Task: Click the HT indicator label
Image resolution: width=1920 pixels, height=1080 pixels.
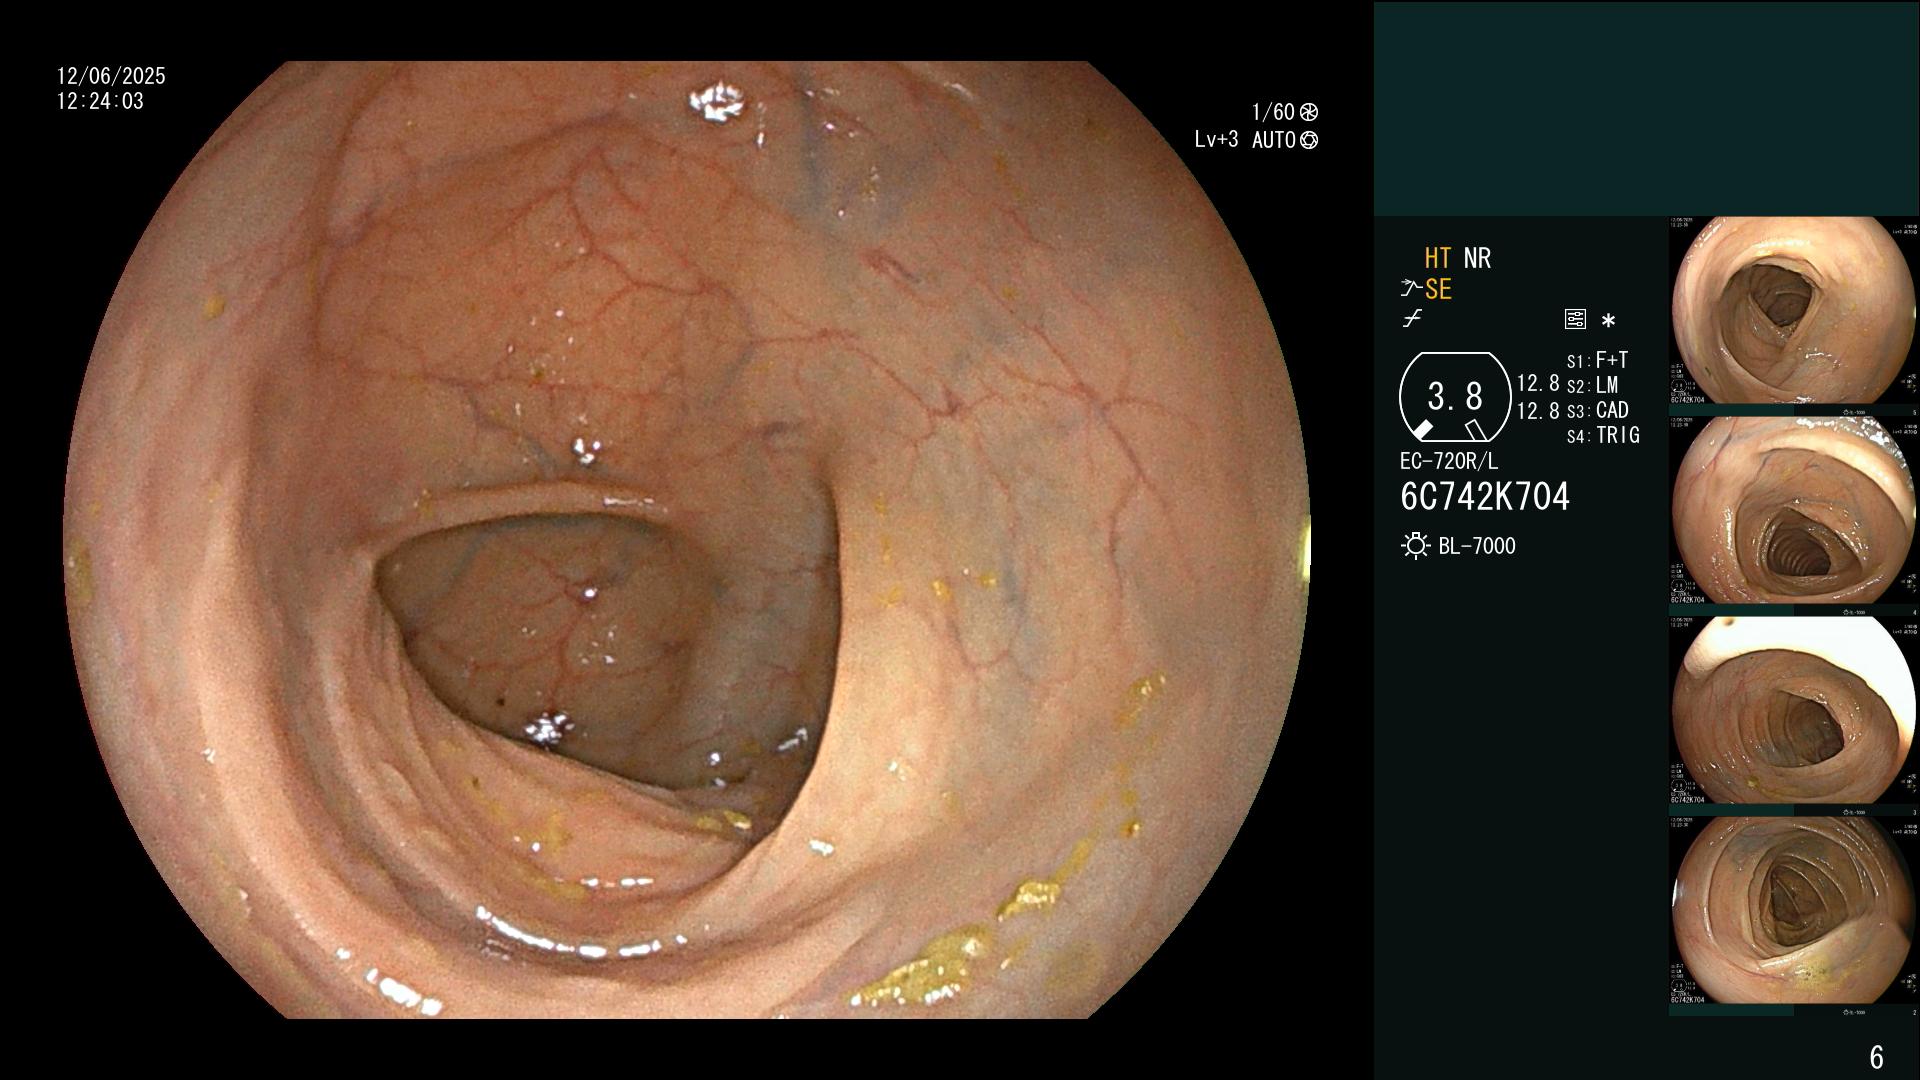Action: pyautogui.click(x=1438, y=259)
